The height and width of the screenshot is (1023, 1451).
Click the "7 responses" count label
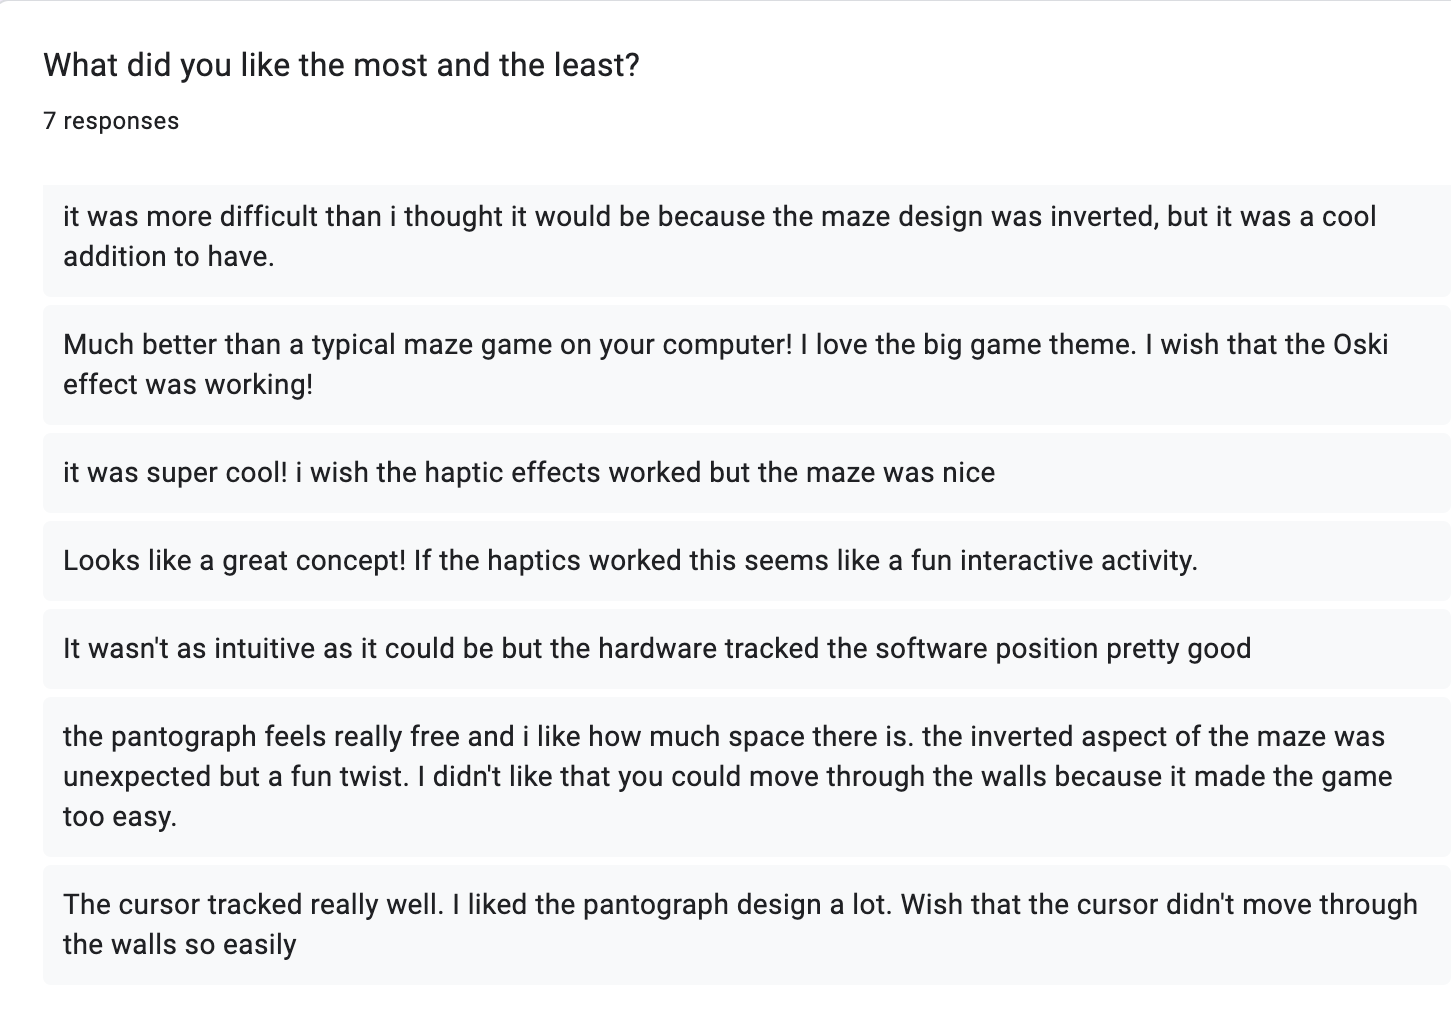pos(111,121)
